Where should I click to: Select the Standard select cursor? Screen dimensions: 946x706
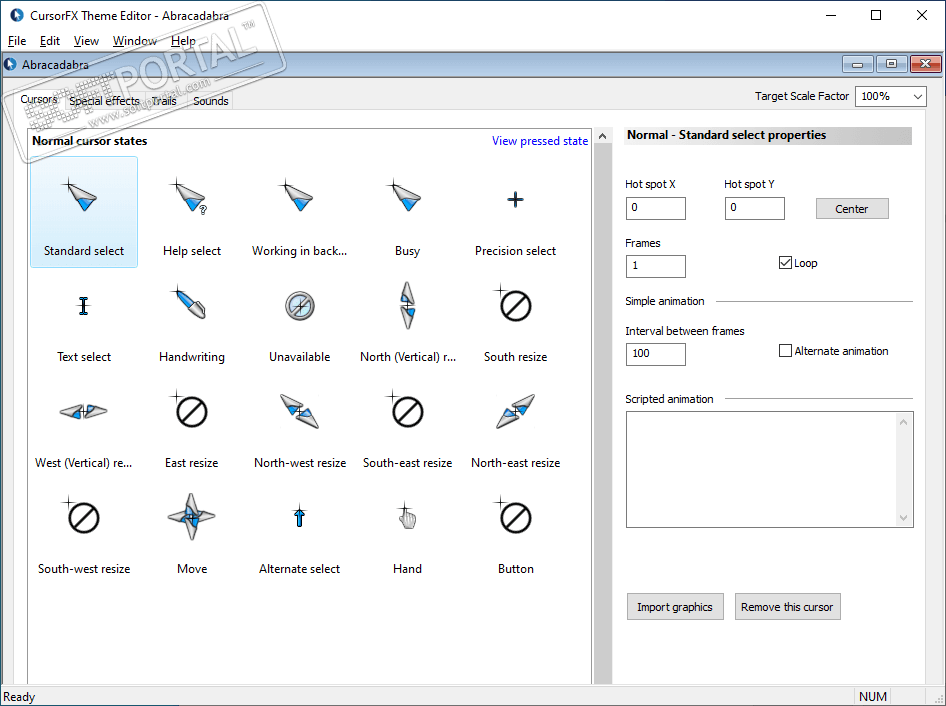84,211
